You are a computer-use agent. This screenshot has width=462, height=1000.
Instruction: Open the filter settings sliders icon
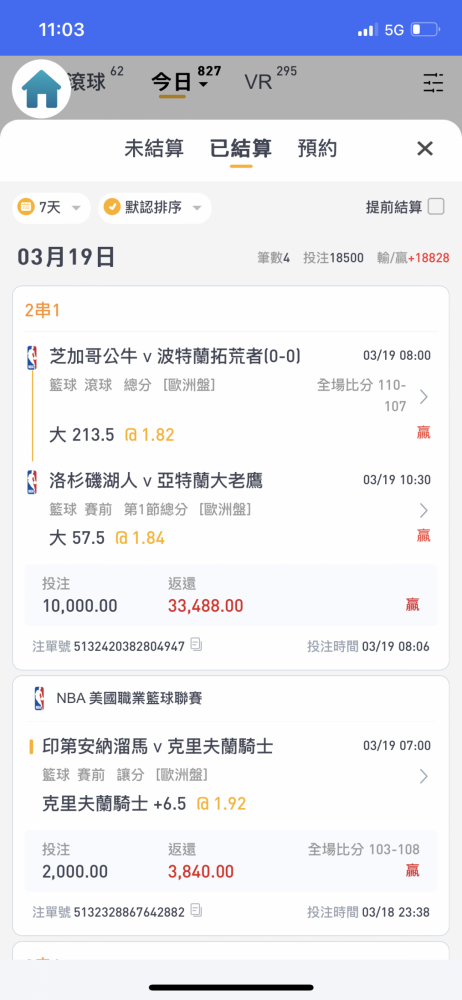click(x=433, y=83)
